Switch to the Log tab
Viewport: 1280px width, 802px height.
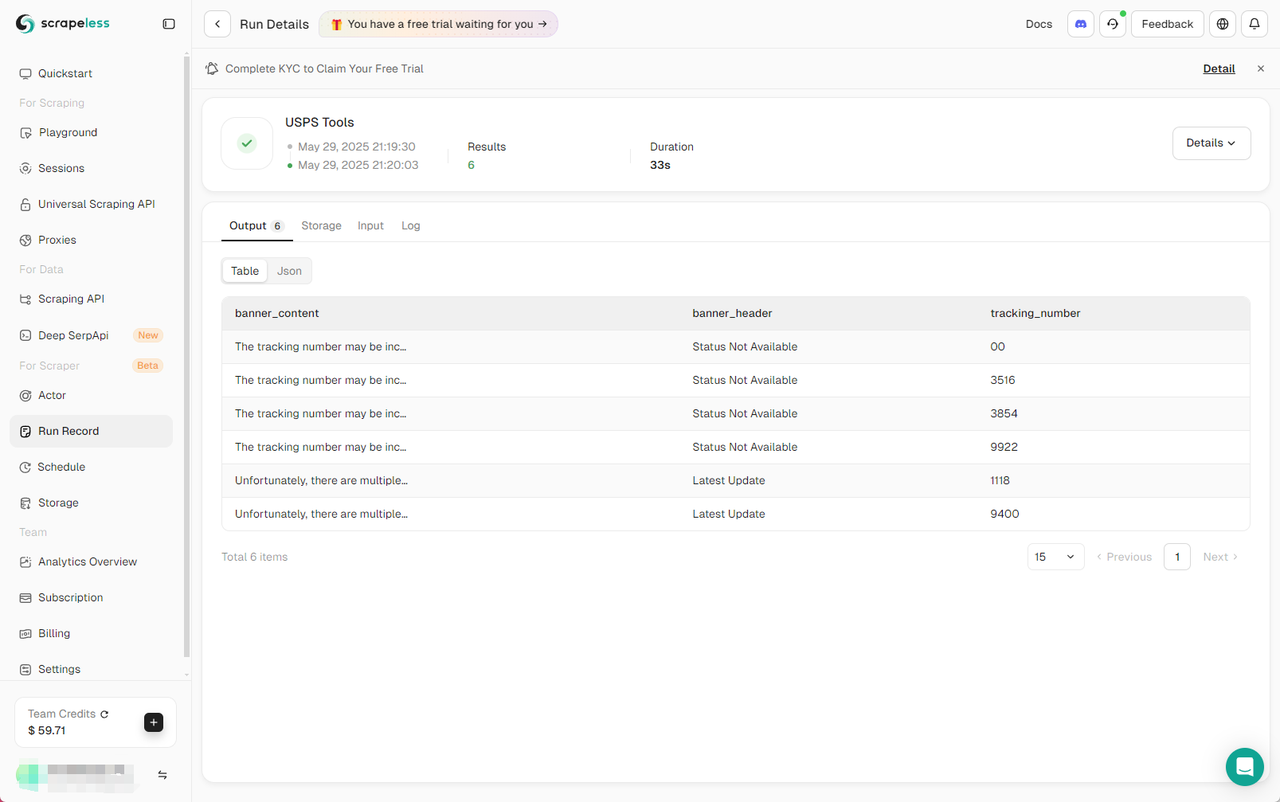pyautogui.click(x=411, y=226)
